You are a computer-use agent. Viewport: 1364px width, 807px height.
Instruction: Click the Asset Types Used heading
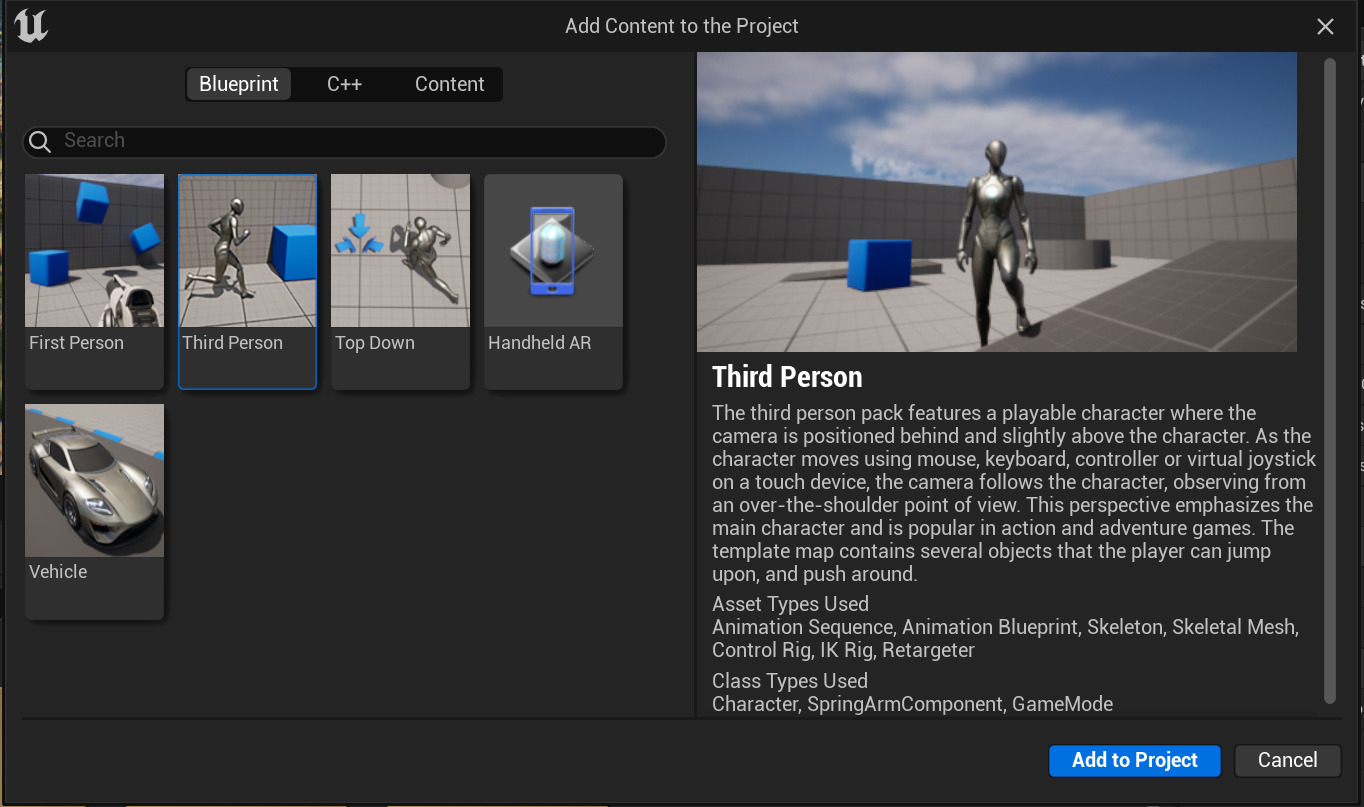(x=790, y=604)
